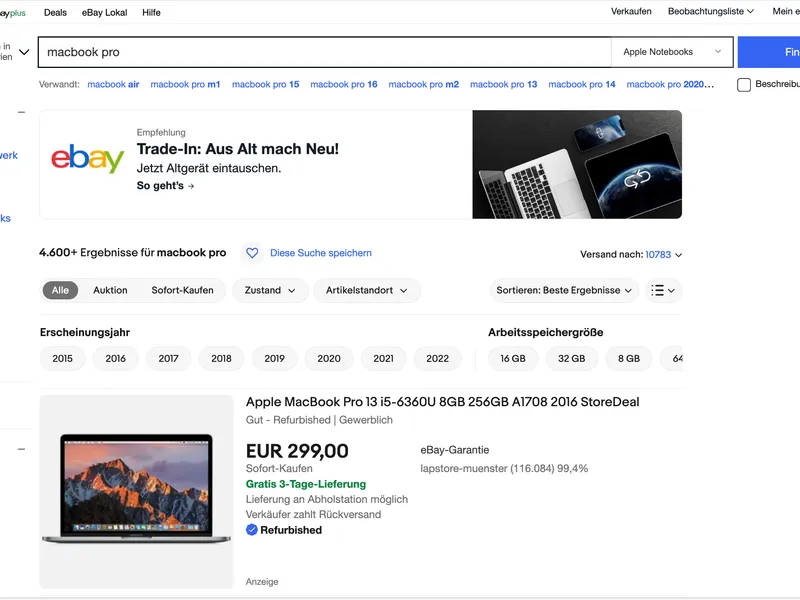Select the Alle filter pill
Viewport: 800px width, 600px height.
60,290
